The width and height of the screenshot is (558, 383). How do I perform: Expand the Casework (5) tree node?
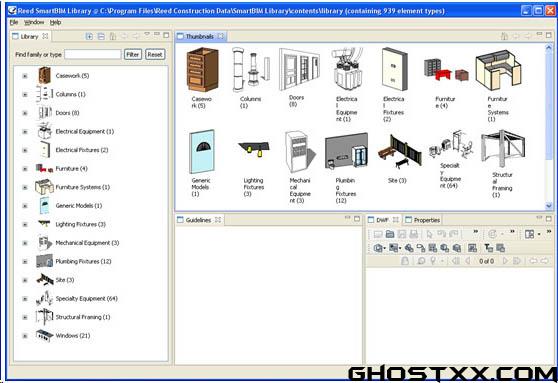(25, 76)
